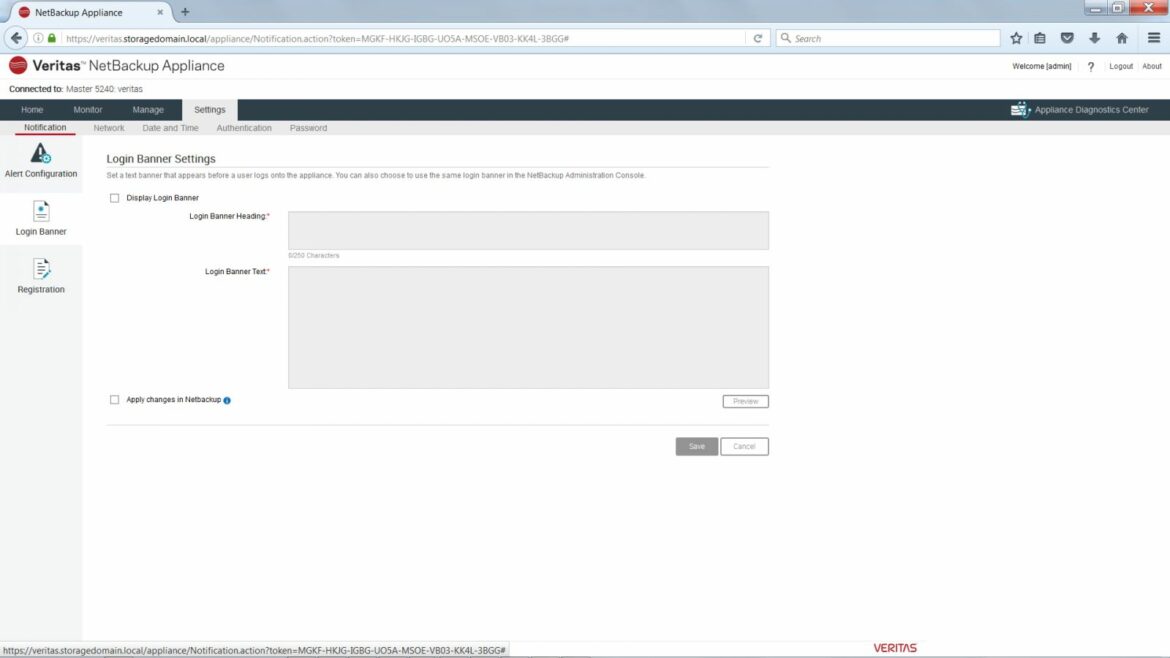The height and width of the screenshot is (658, 1170).
Task: Open a new browser tab
Action: point(185,12)
